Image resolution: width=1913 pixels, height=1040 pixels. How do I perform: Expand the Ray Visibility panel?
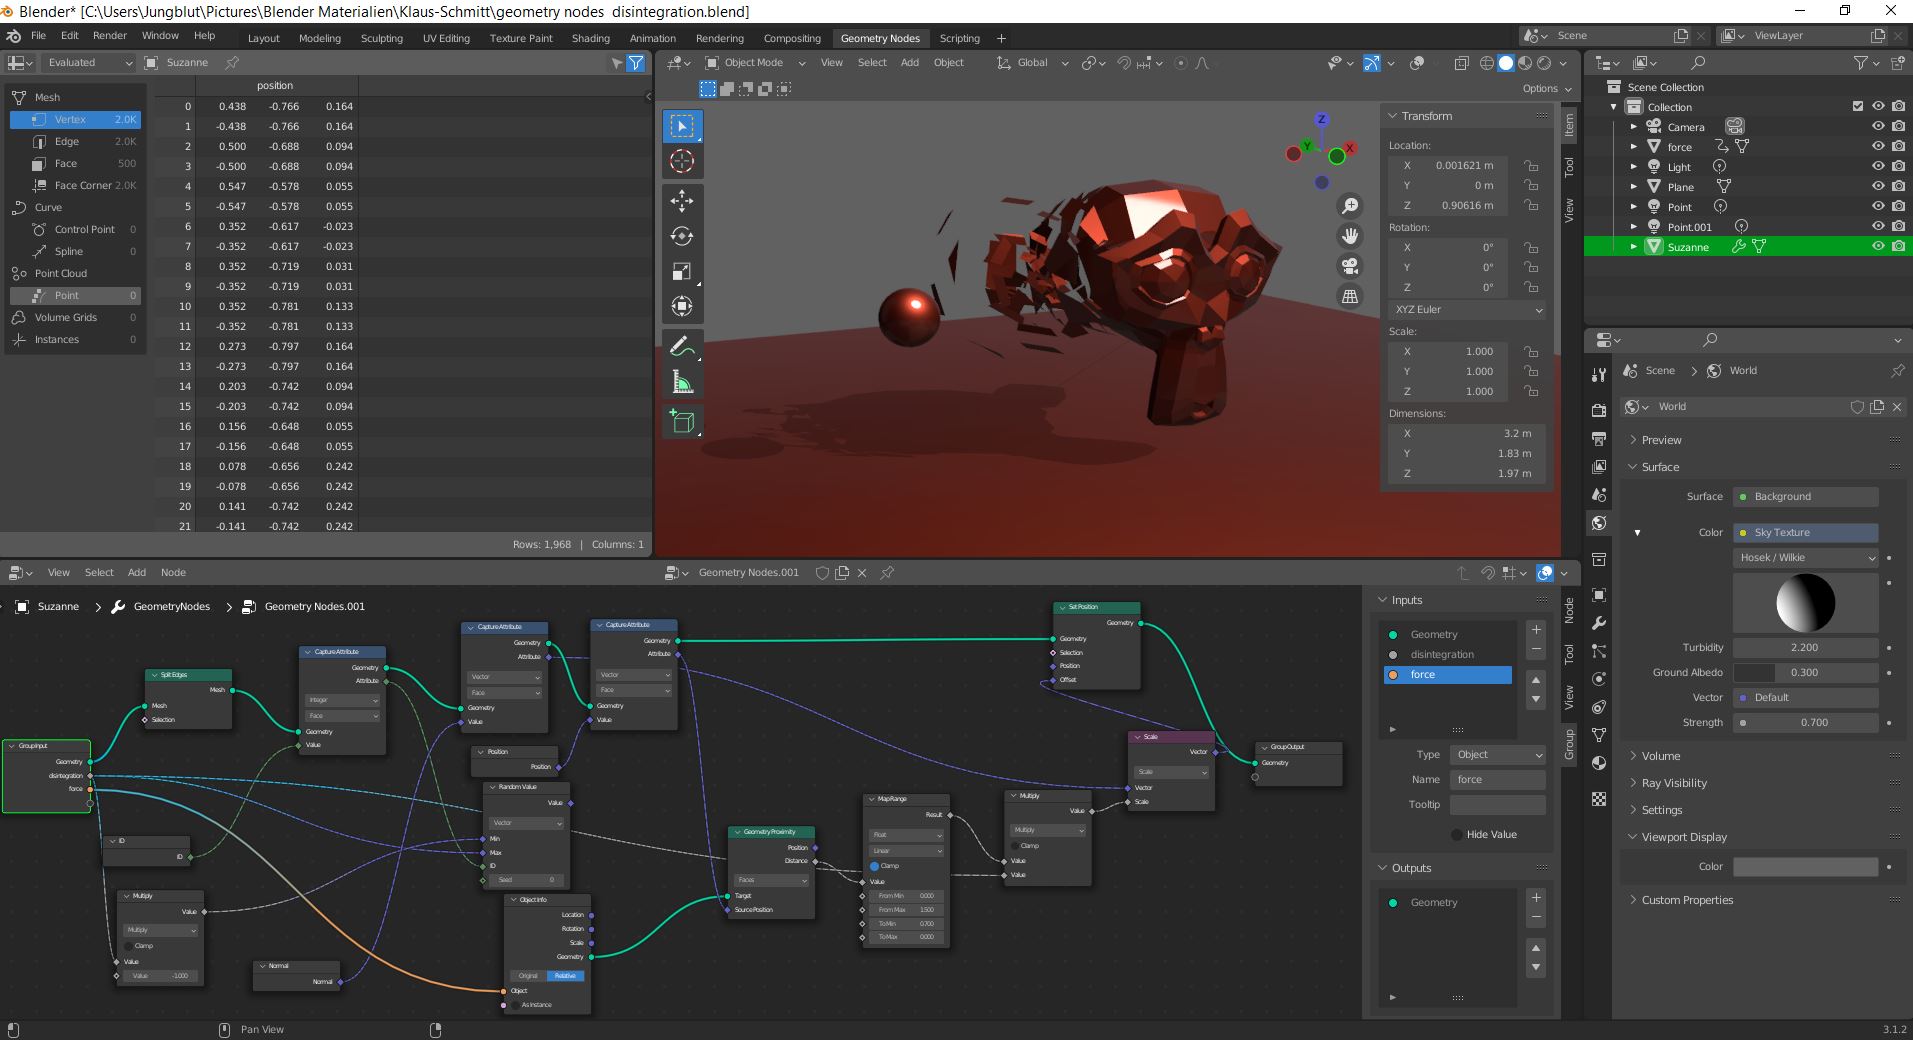coord(1674,783)
